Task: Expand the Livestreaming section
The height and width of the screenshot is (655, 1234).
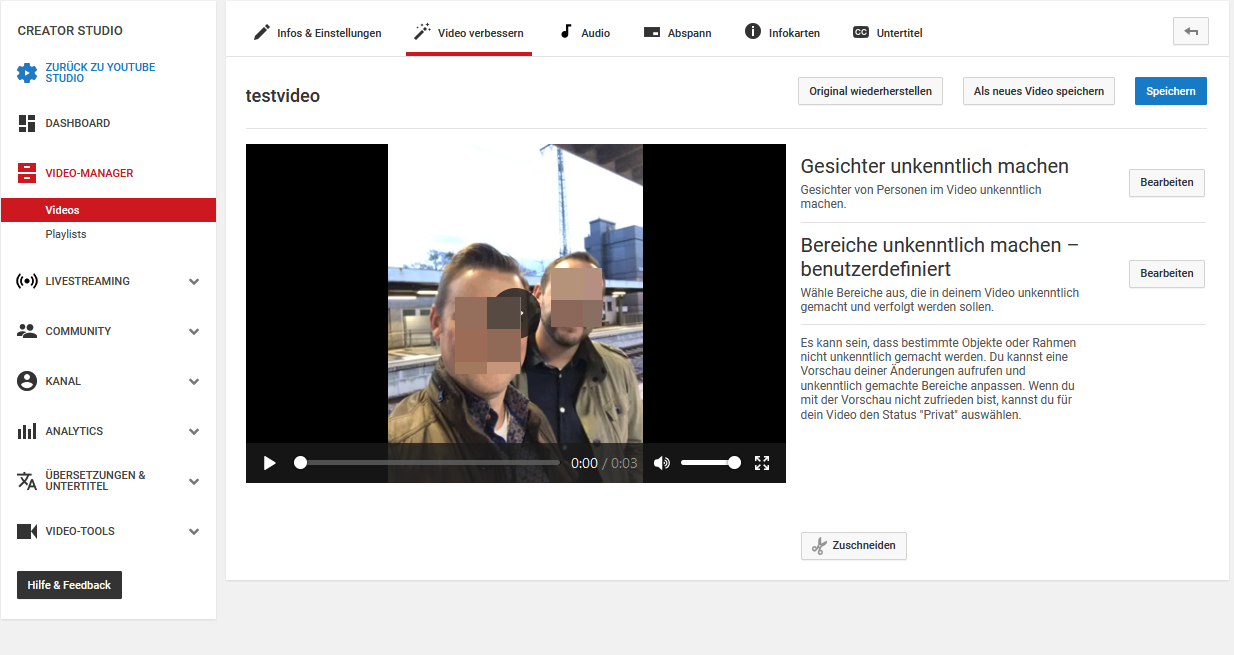Action: pyautogui.click(x=194, y=281)
